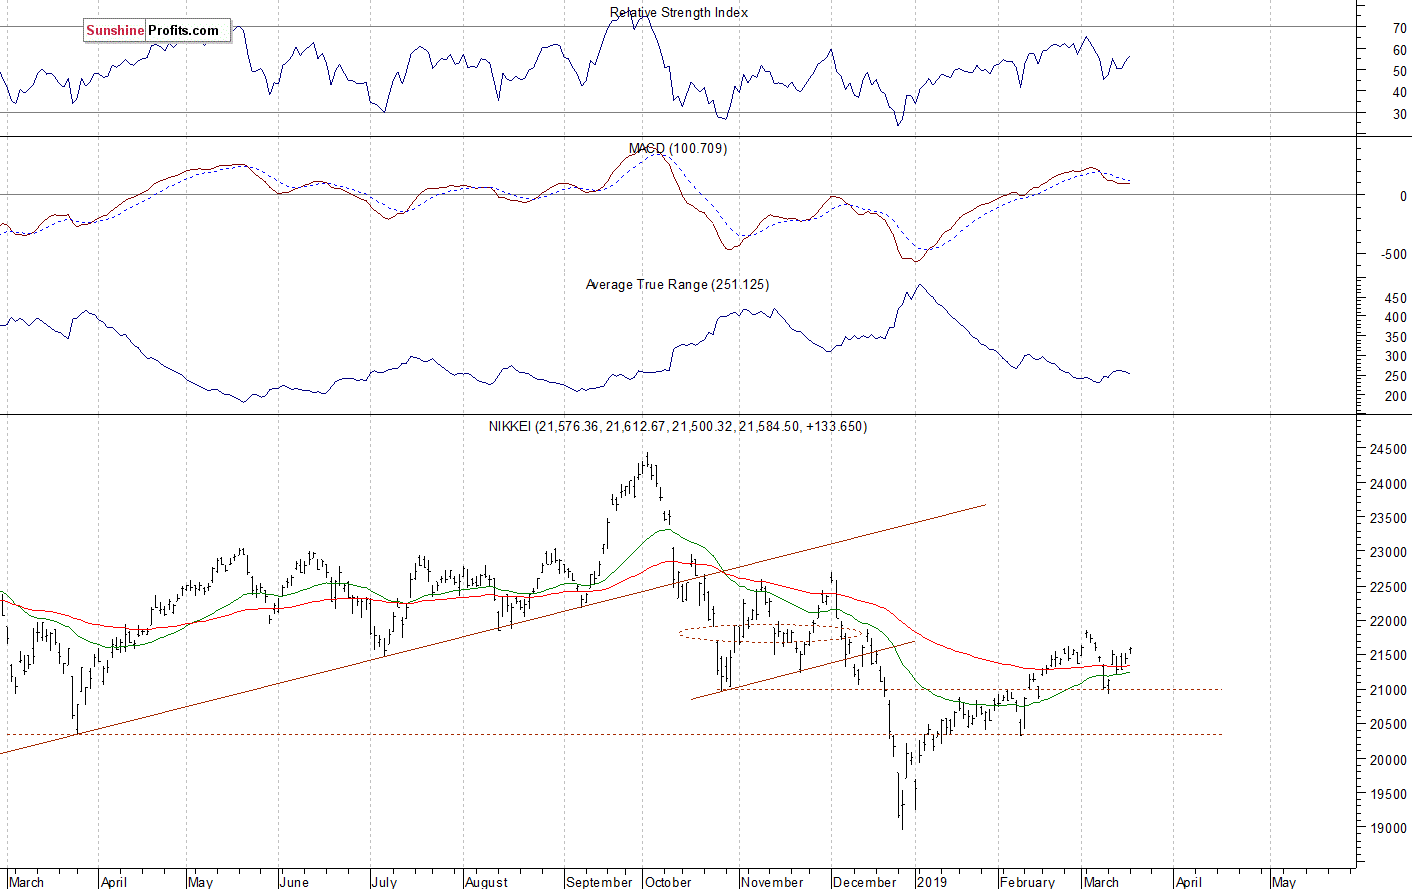Select the Average True Range (251.125) label
The width and height of the screenshot is (1412, 889).
(x=677, y=284)
